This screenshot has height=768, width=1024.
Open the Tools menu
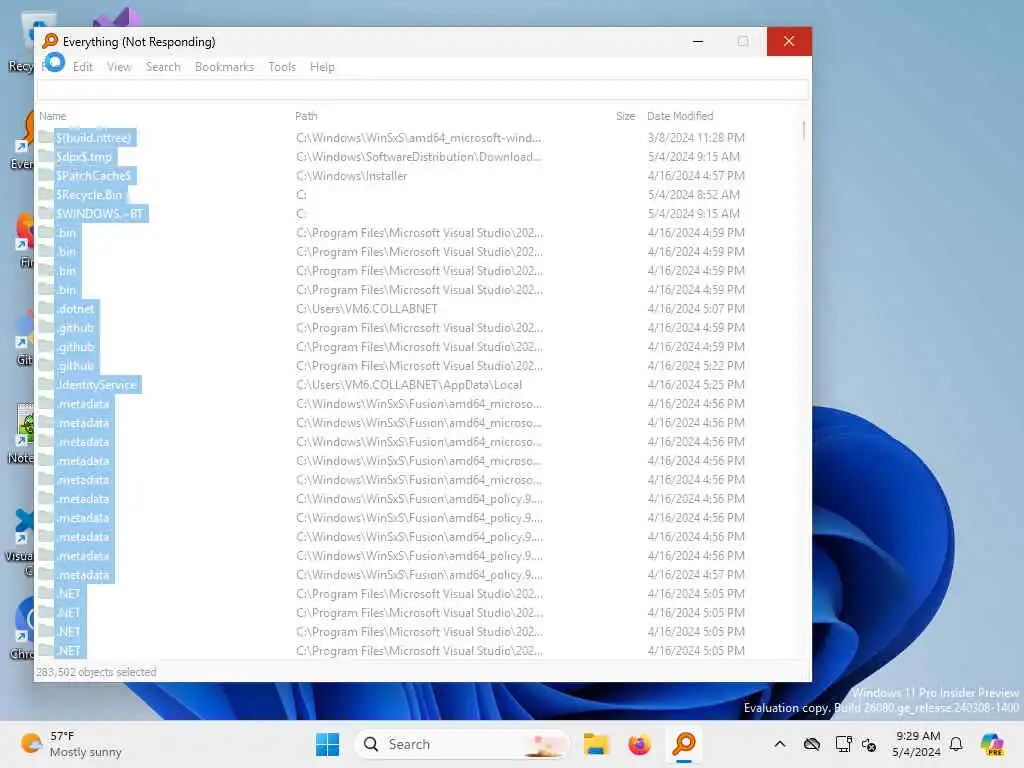tap(281, 67)
